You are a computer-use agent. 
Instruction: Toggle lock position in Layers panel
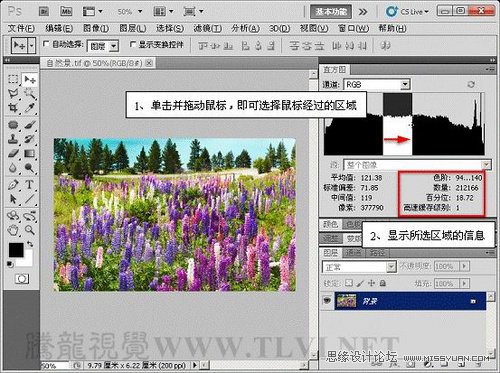coord(371,283)
